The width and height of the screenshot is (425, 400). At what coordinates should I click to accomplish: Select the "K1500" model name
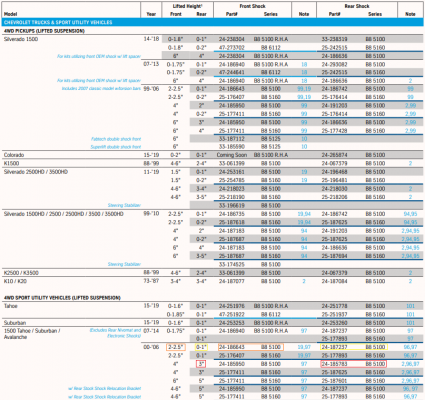(11, 163)
